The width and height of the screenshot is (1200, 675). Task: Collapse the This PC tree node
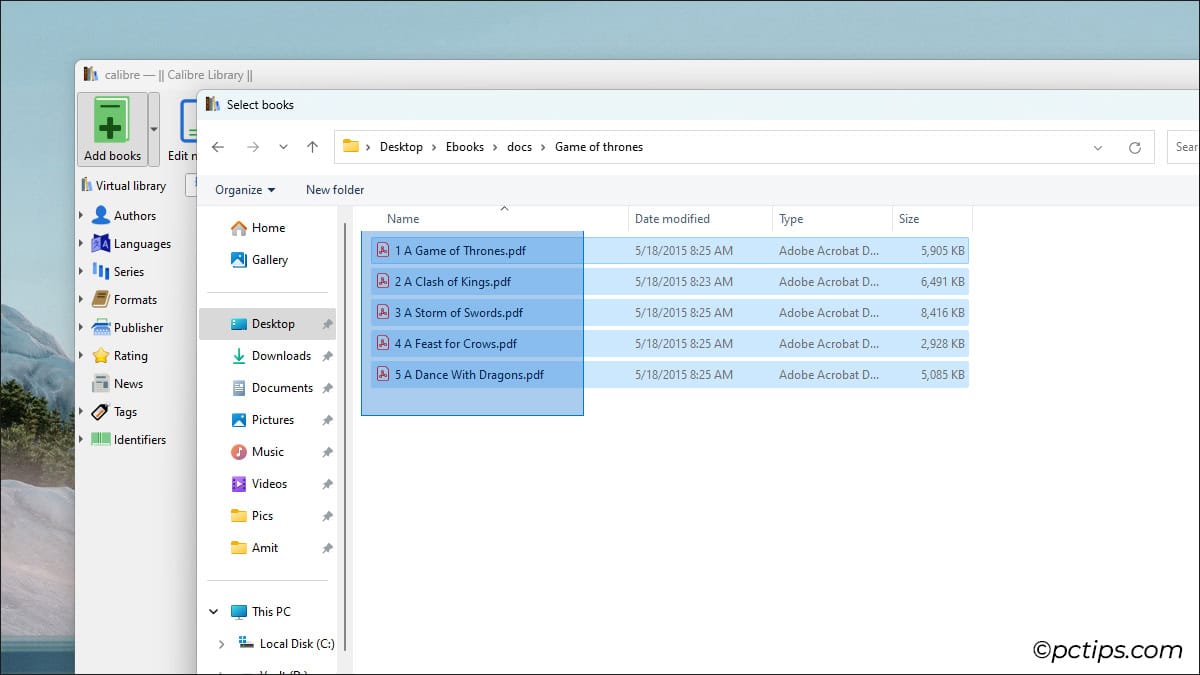(214, 612)
